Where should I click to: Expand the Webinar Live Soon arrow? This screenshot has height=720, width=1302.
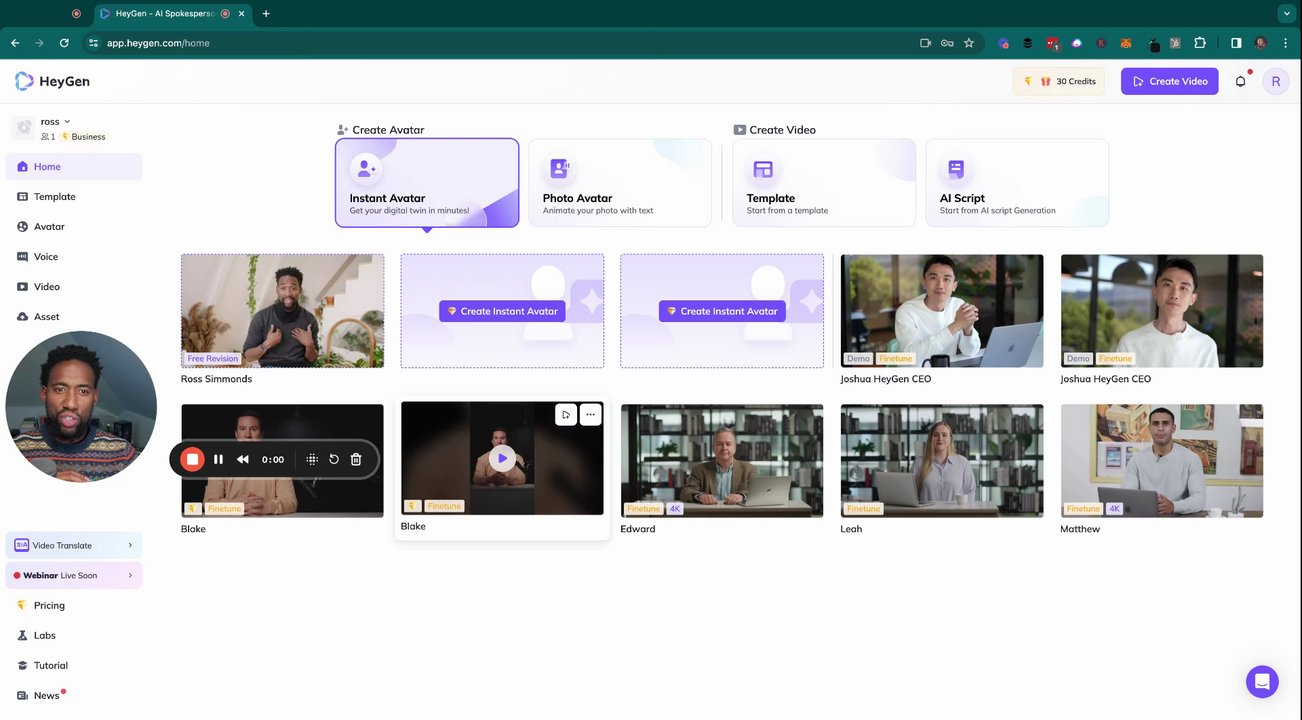pos(130,575)
